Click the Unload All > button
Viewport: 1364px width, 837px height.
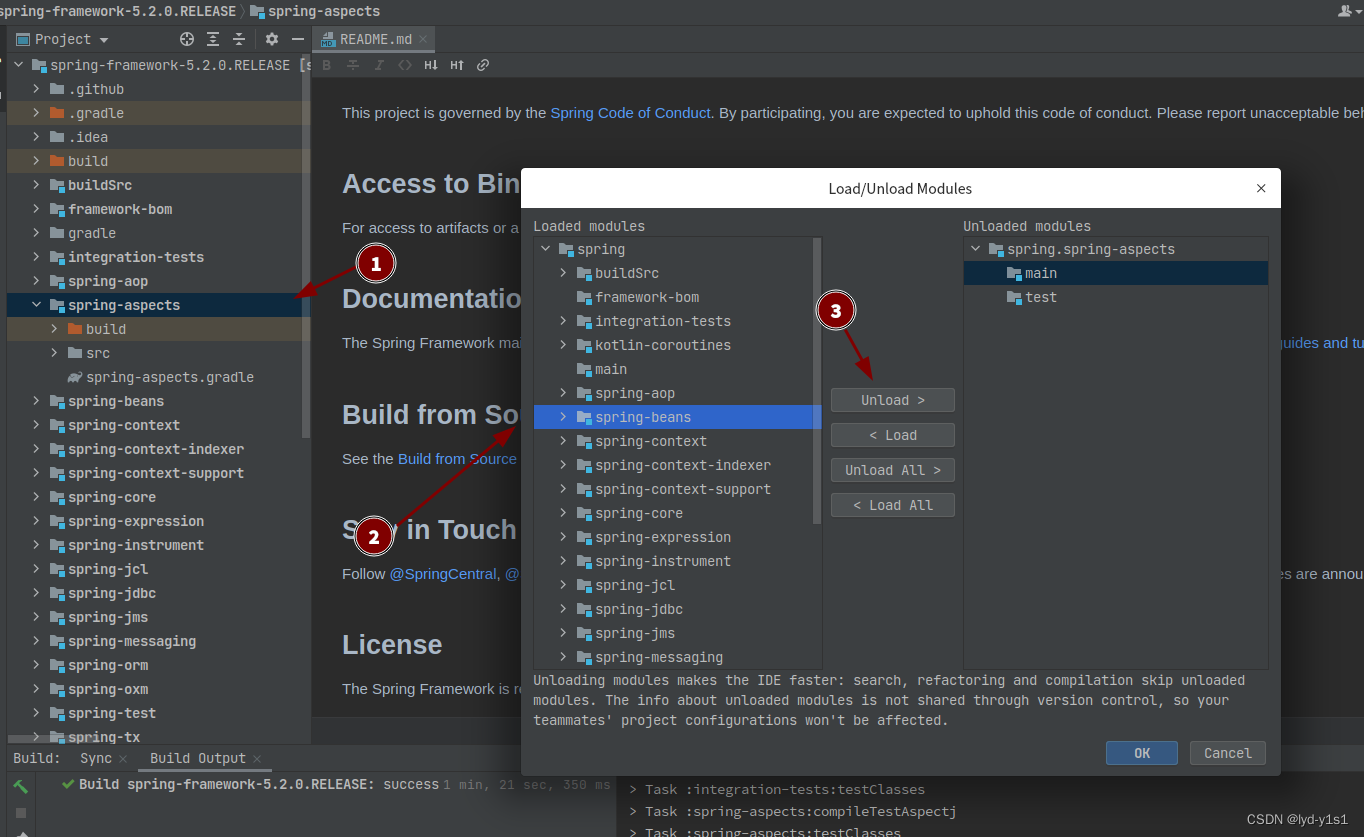click(x=893, y=470)
